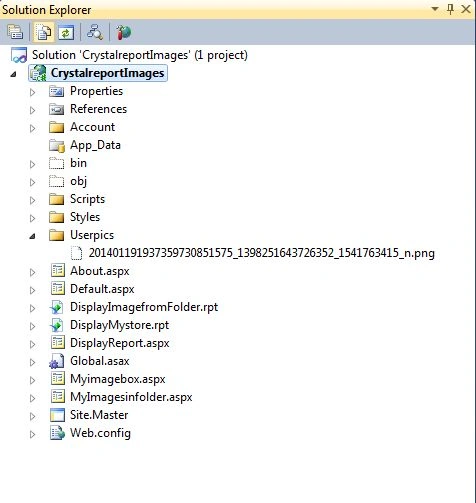This screenshot has width=476, height=503.
Task: Expand the Default.aspx node
Action: click(x=32, y=290)
